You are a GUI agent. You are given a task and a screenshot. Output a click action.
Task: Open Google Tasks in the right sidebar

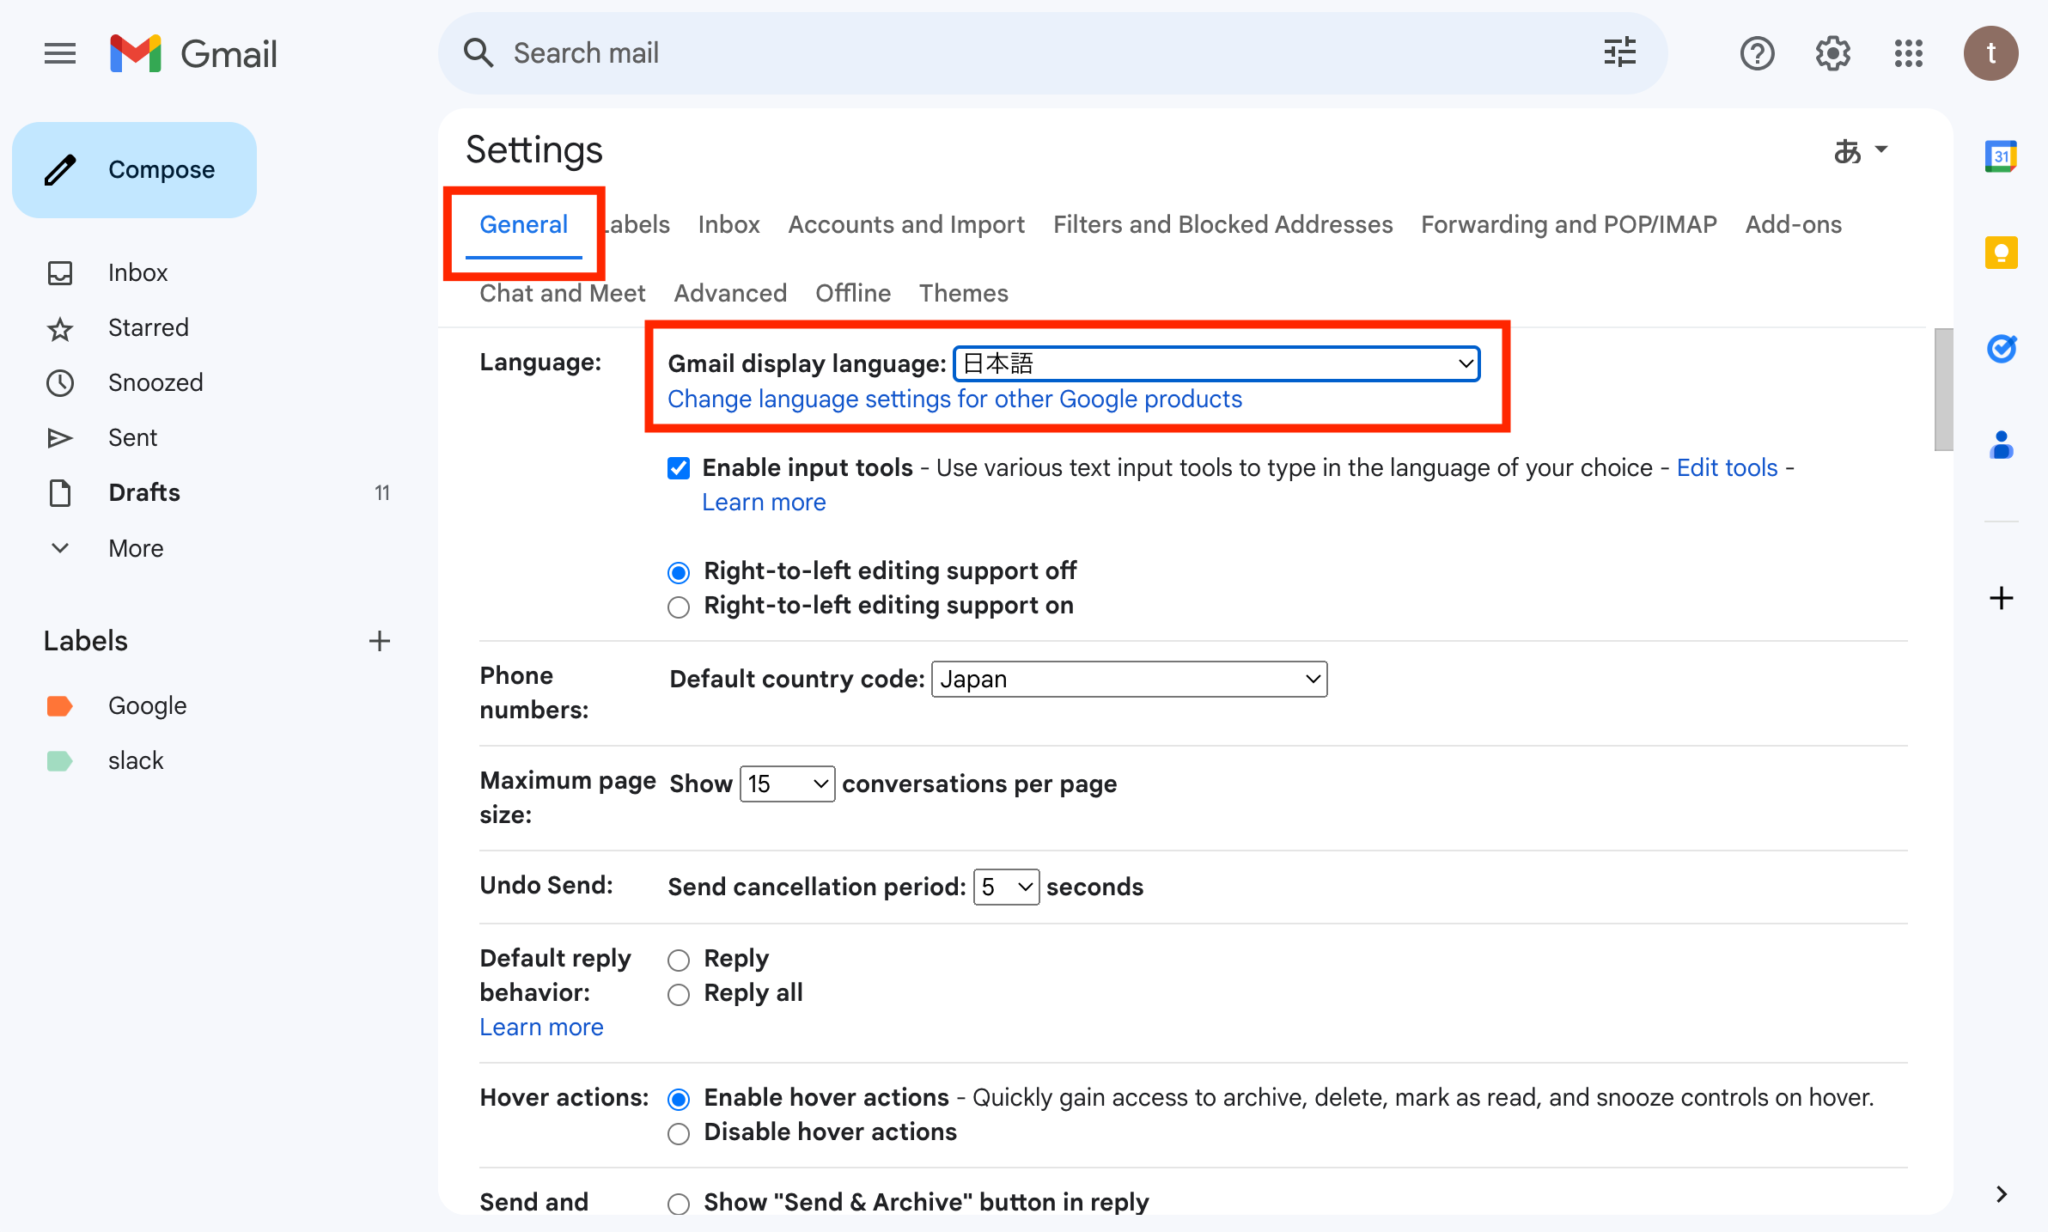click(2001, 348)
